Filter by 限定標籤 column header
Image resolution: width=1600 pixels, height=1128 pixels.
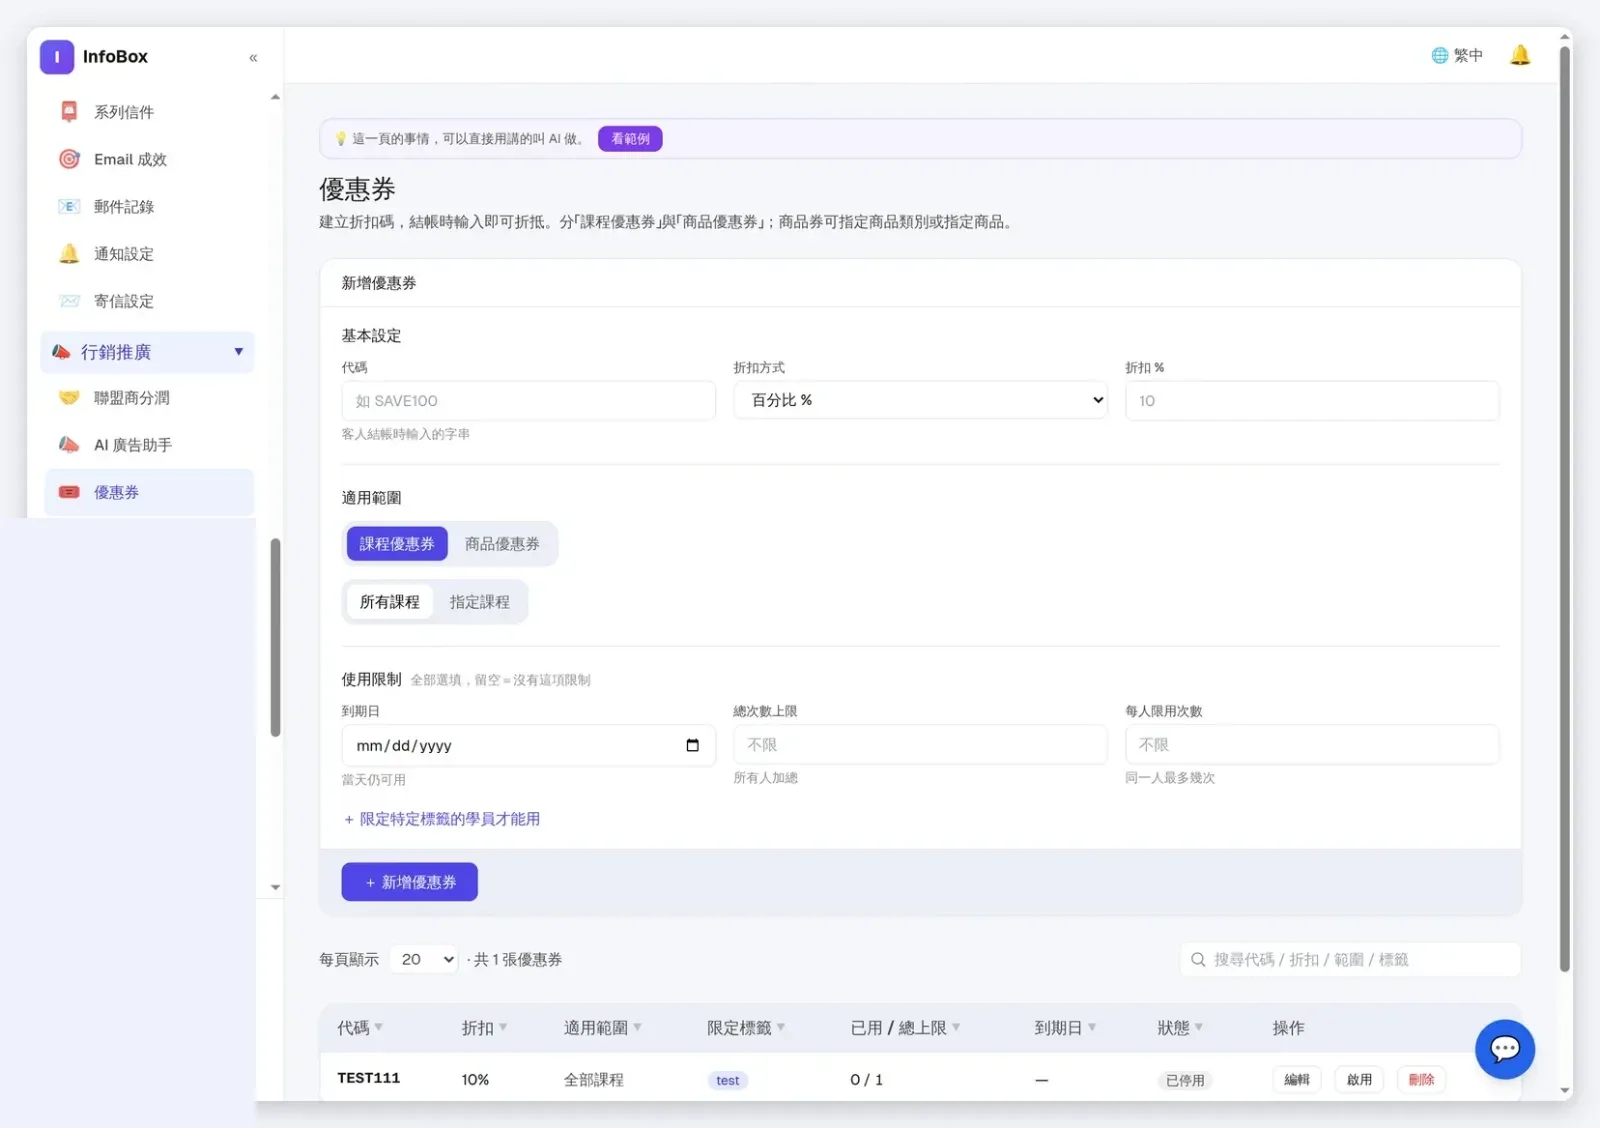coord(746,1028)
